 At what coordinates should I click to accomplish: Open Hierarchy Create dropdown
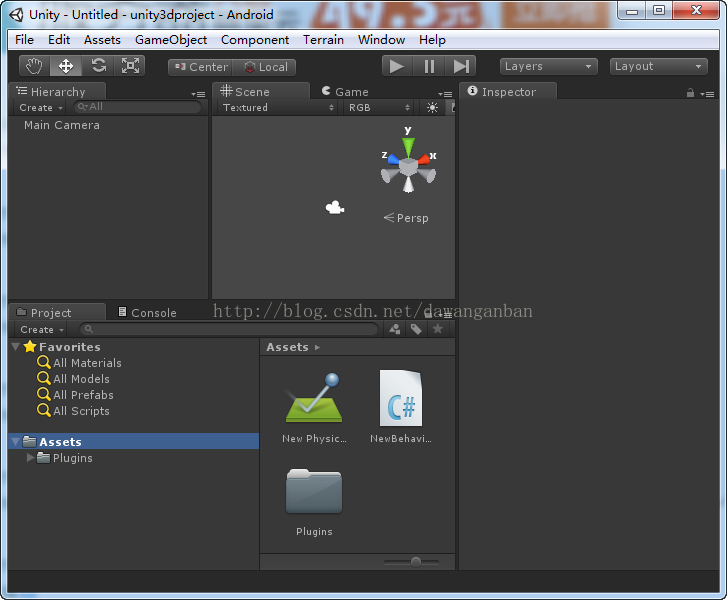[41, 108]
